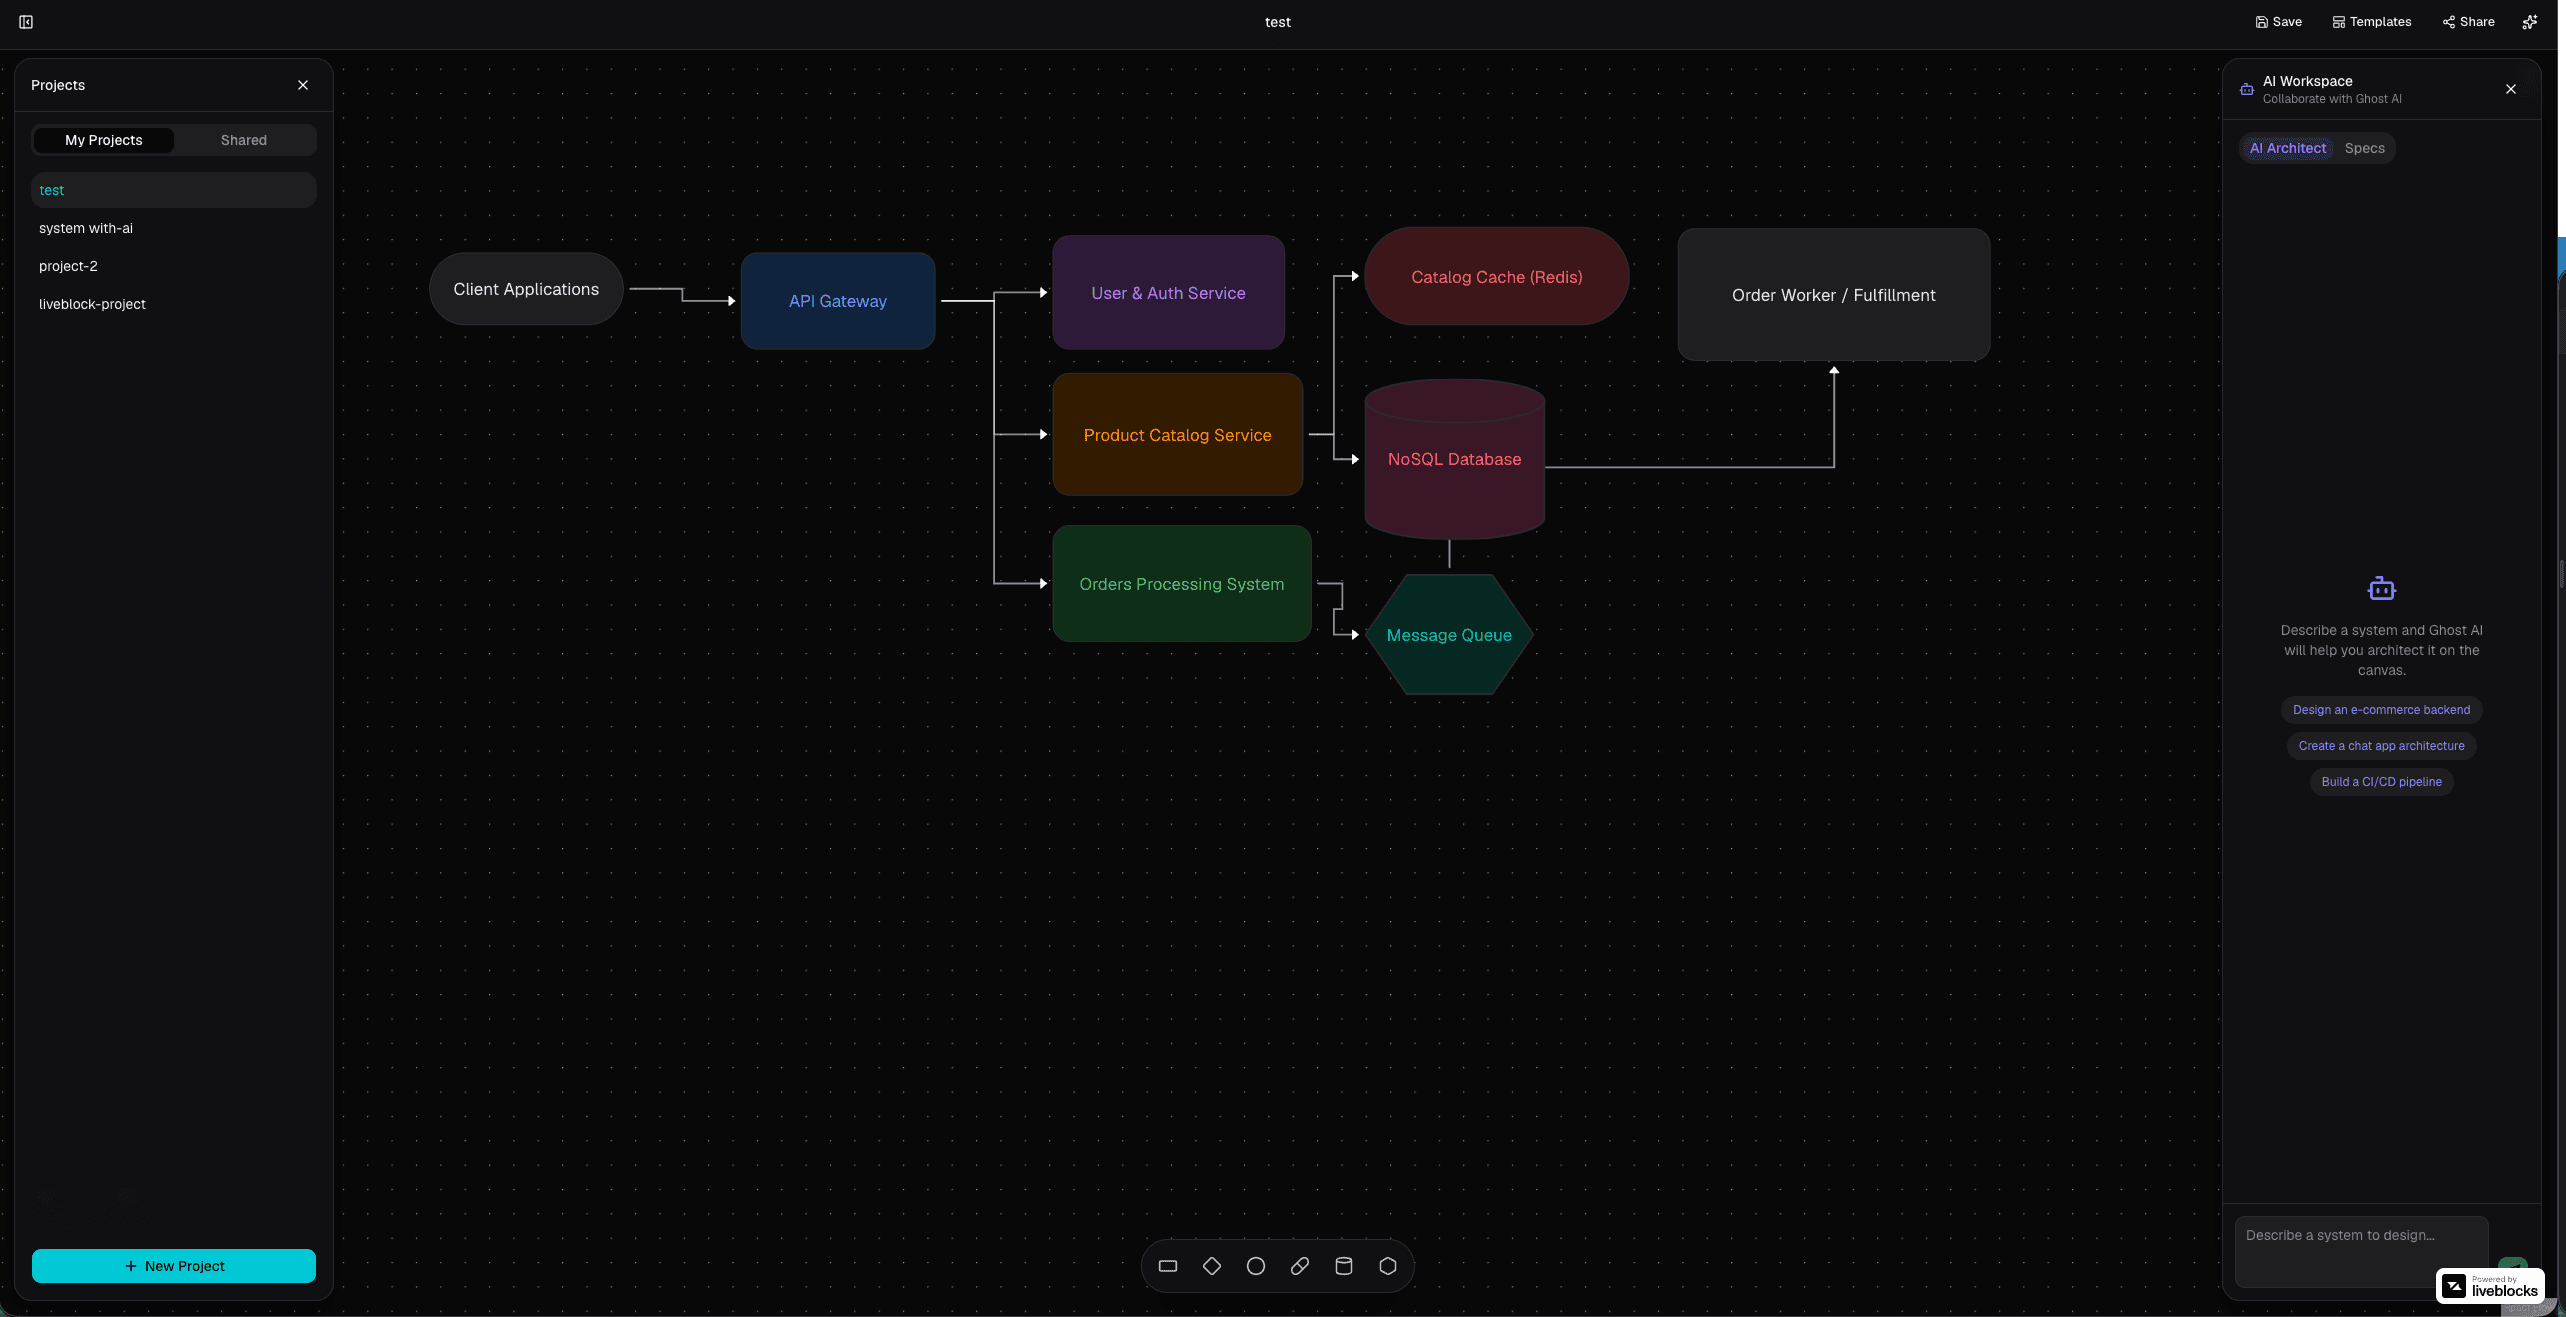Screen dimensions: 2566x1317
Task: Share the project
Action: click(2468, 22)
